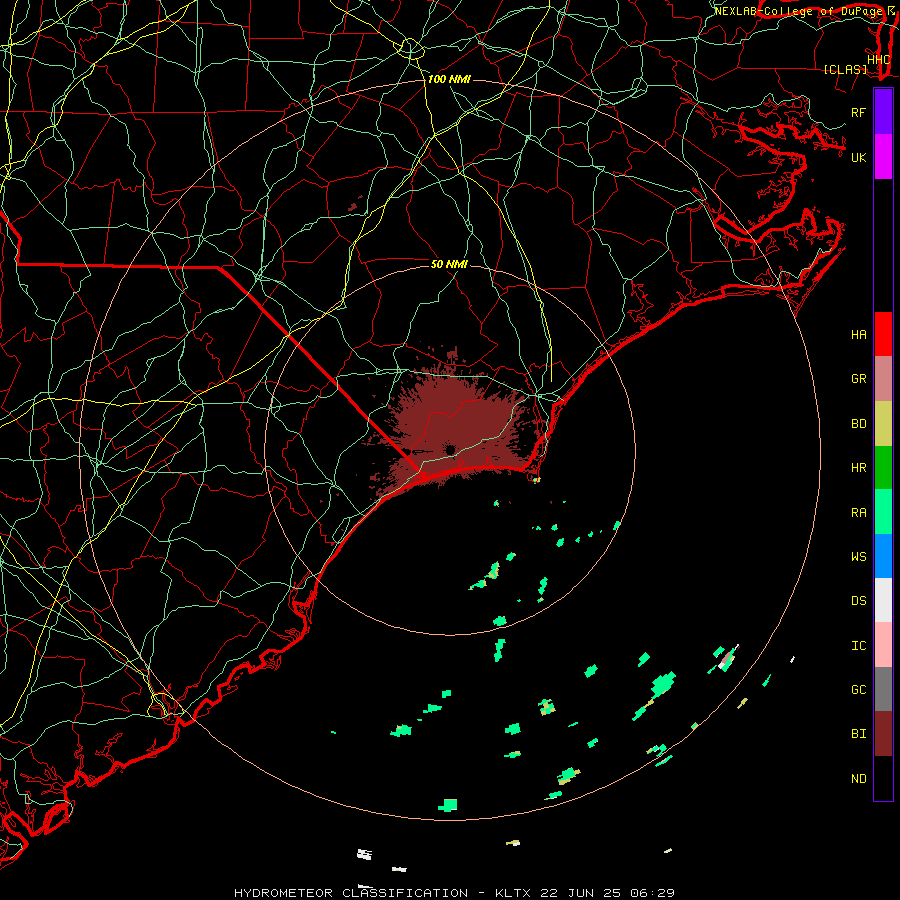Click the IC legend label
This screenshot has width=900, height=900.
click(858, 646)
